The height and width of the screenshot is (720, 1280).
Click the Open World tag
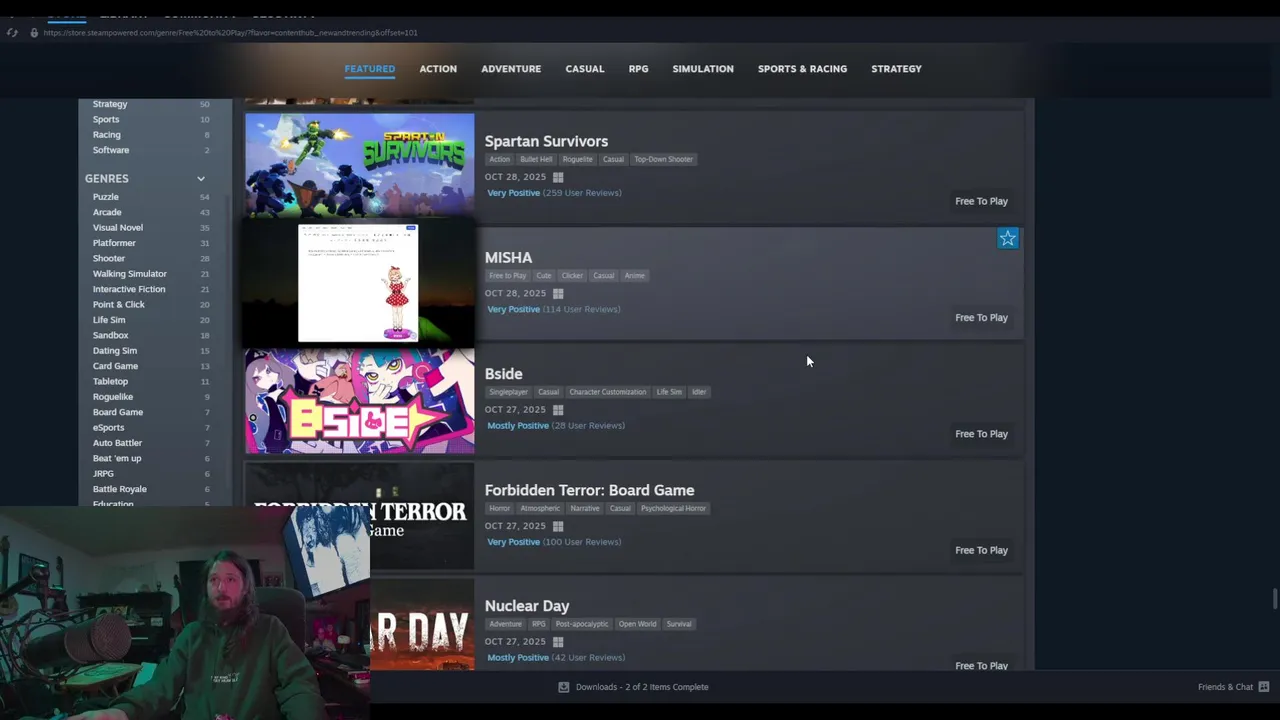[637, 624]
